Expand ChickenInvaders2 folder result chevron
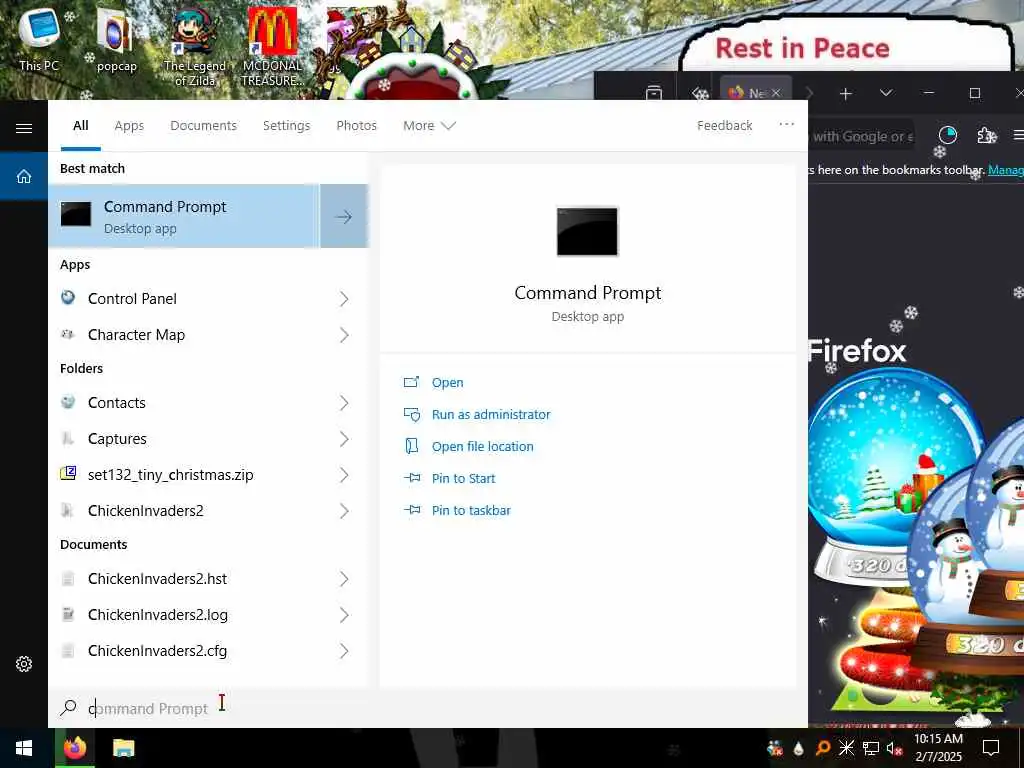 point(344,511)
